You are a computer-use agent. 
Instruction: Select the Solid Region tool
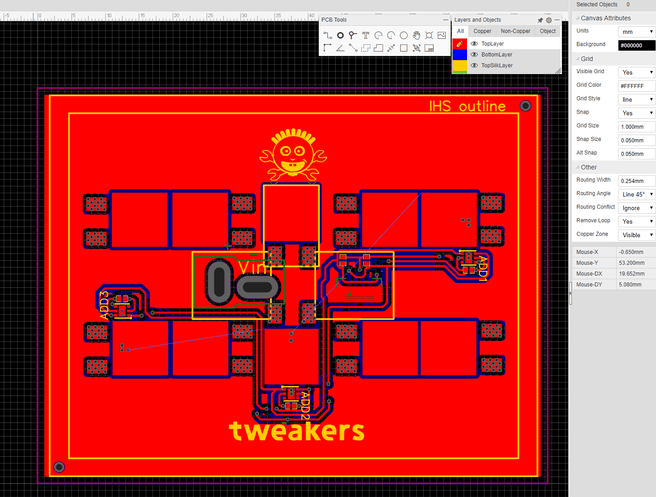click(378, 48)
